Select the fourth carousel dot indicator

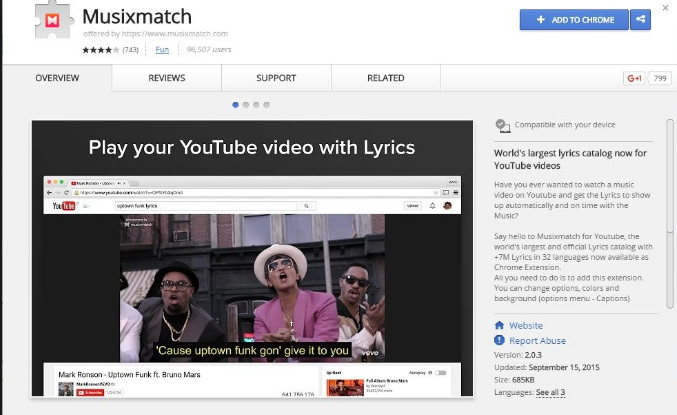point(266,104)
